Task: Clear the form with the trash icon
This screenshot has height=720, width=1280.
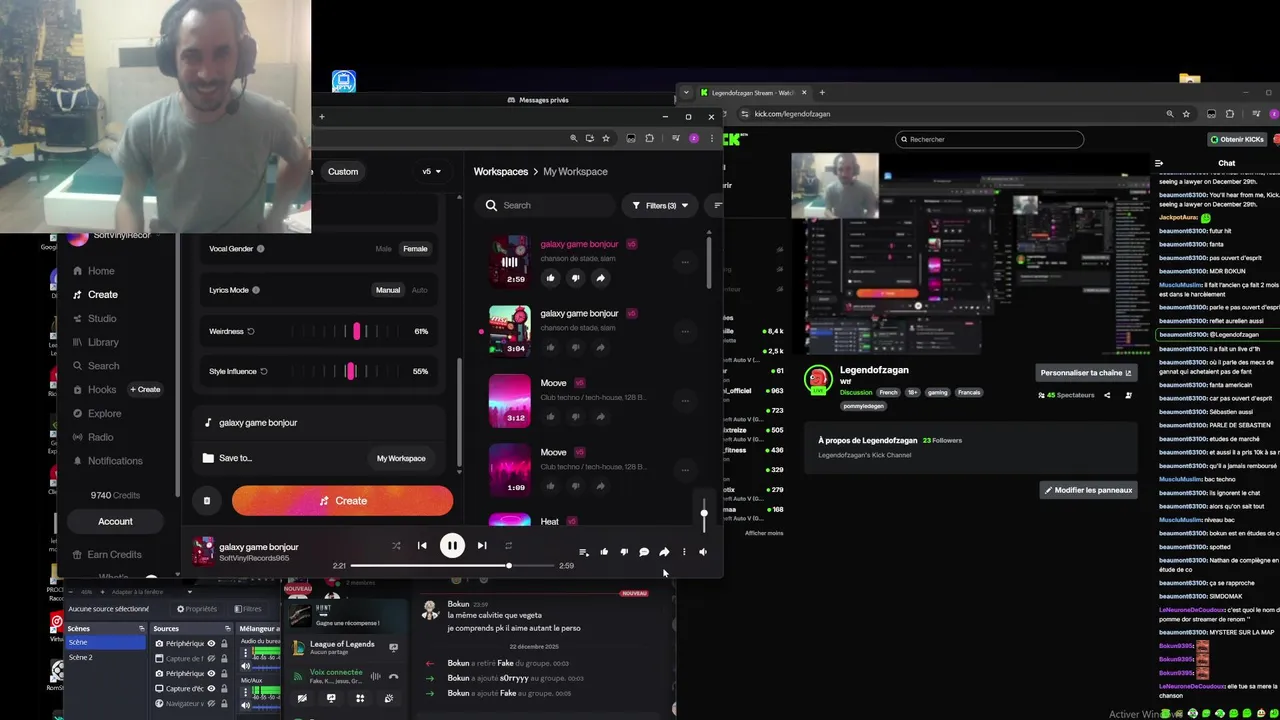Action: click(x=207, y=501)
